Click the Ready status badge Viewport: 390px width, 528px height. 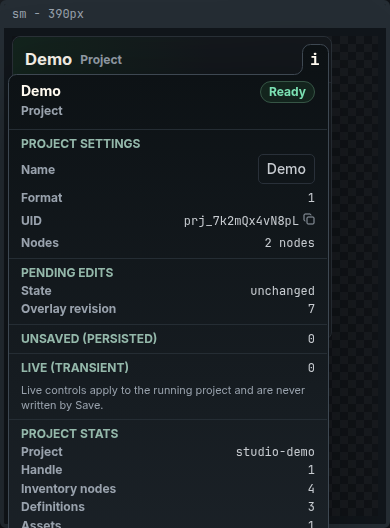click(x=287, y=92)
